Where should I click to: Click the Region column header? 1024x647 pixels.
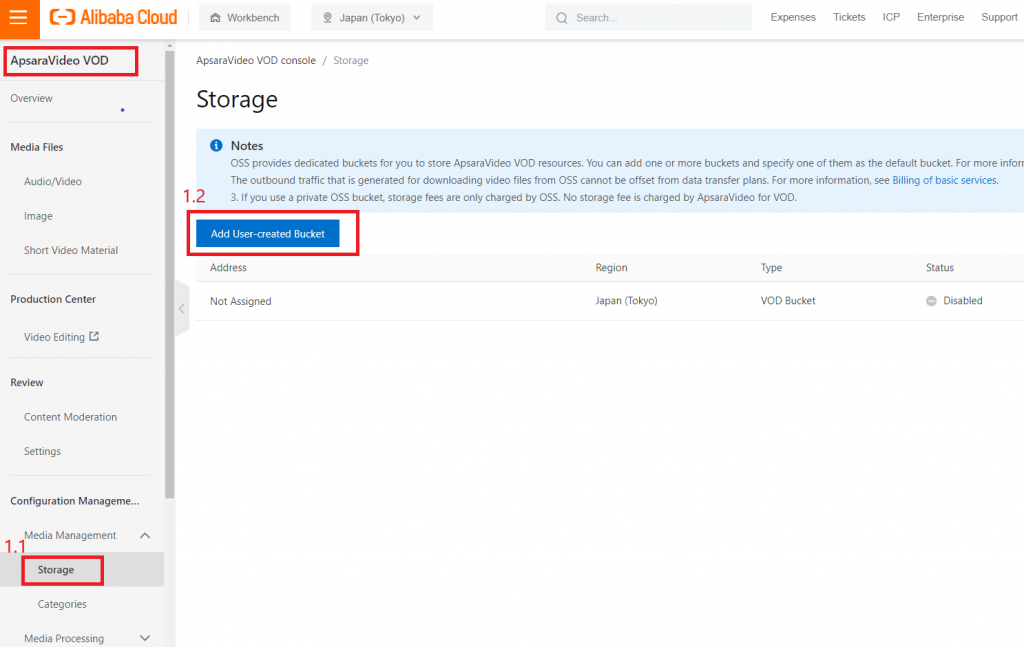tap(611, 268)
